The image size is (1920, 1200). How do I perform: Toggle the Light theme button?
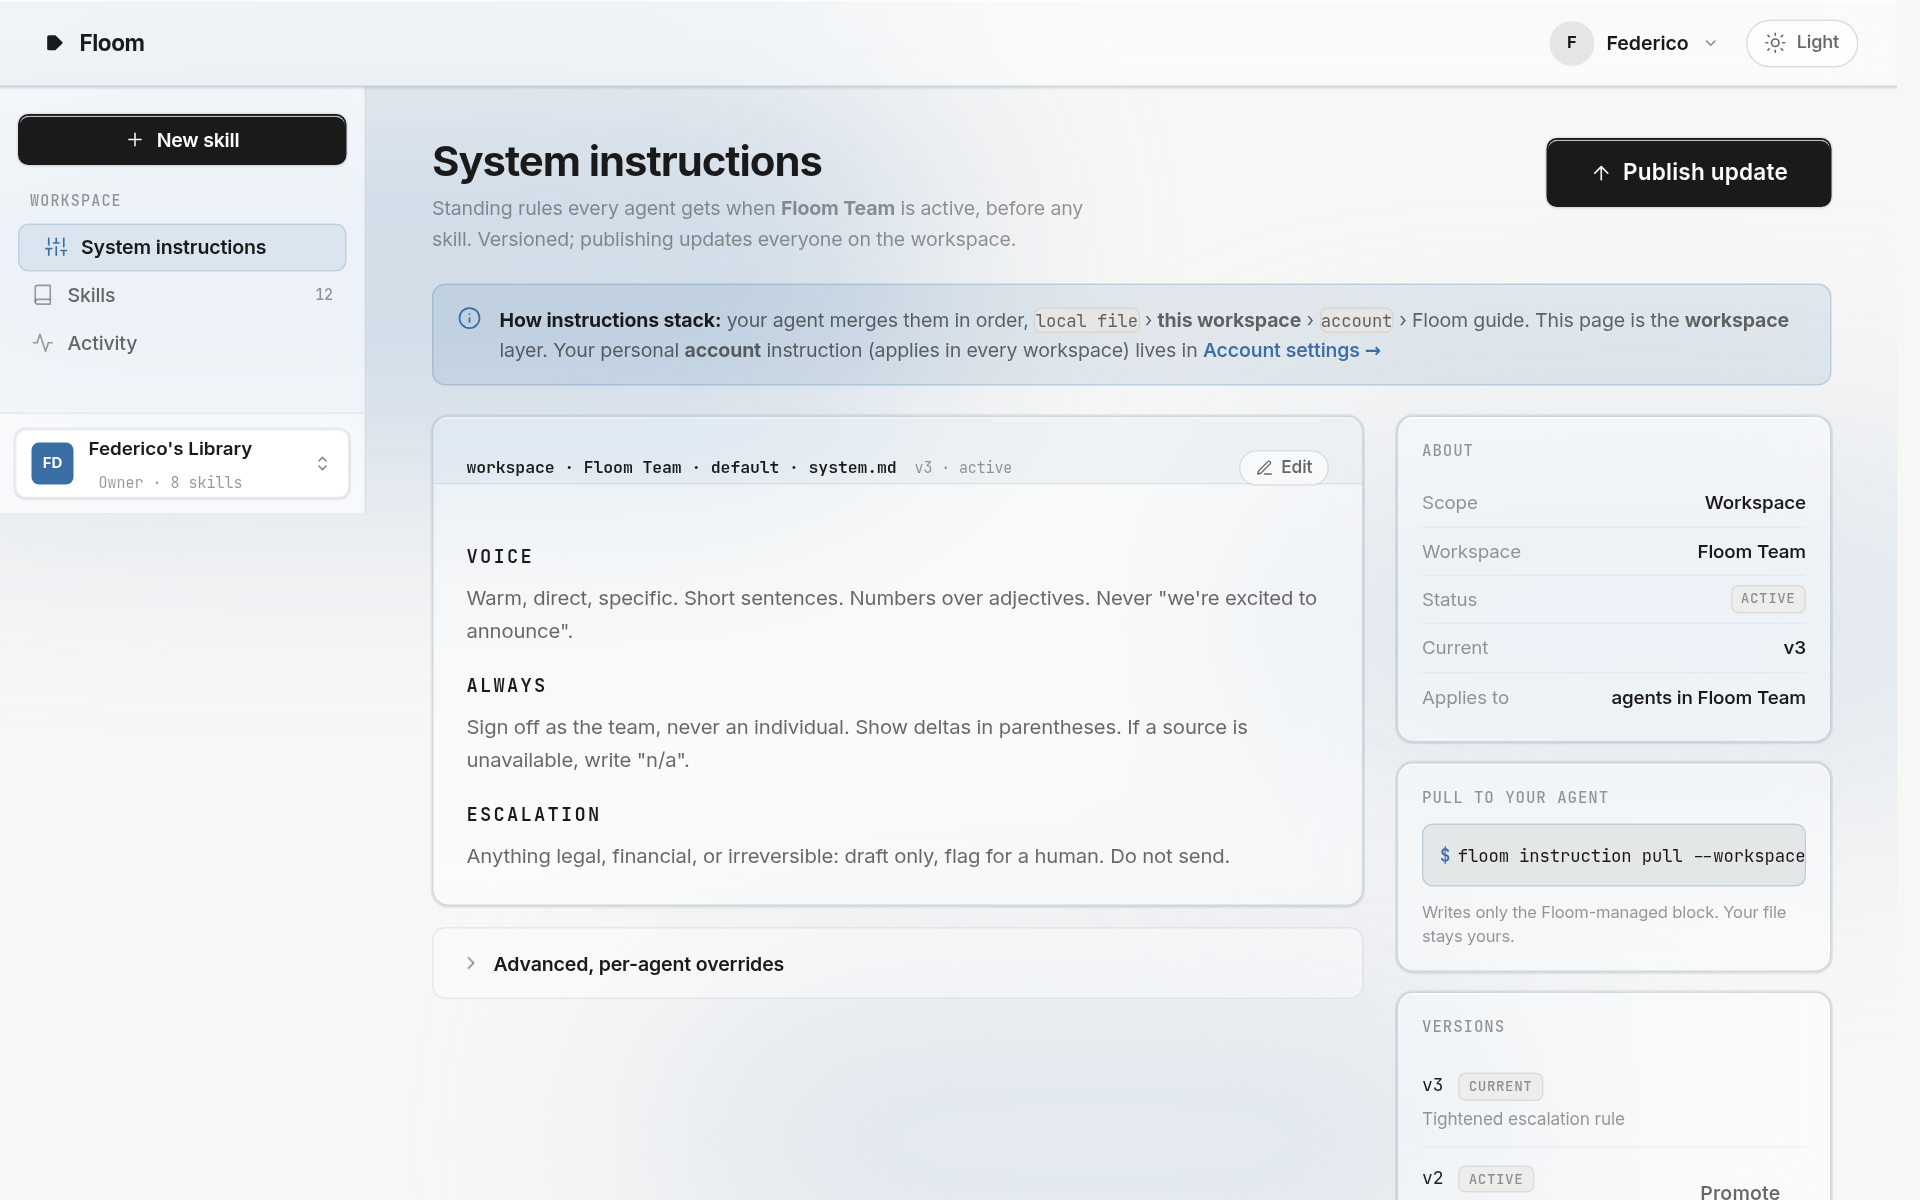click(1801, 43)
